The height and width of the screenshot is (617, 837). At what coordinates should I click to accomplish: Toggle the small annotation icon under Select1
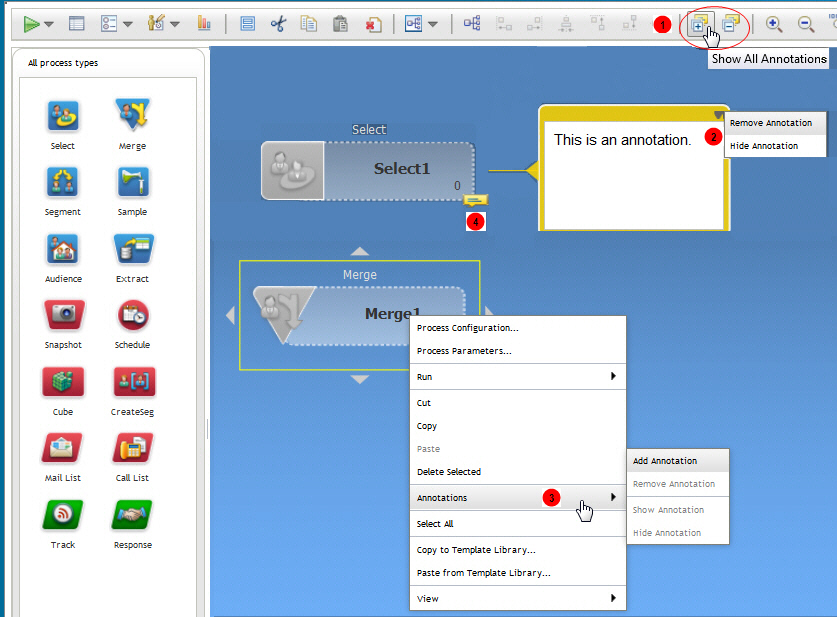(x=475, y=200)
